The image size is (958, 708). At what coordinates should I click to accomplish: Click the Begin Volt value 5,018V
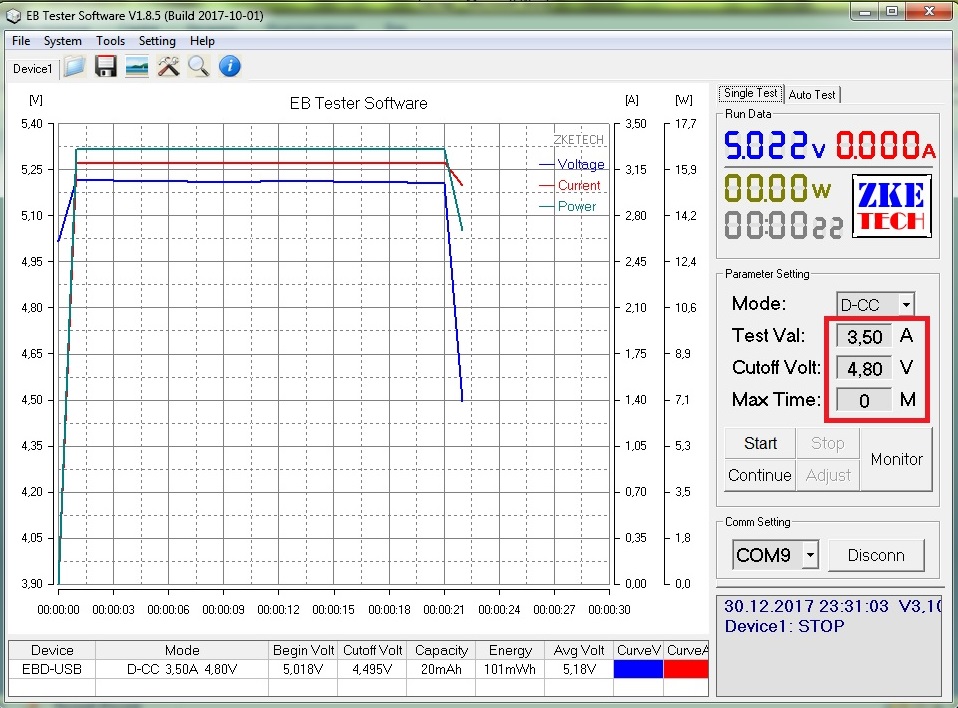pyautogui.click(x=303, y=669)
